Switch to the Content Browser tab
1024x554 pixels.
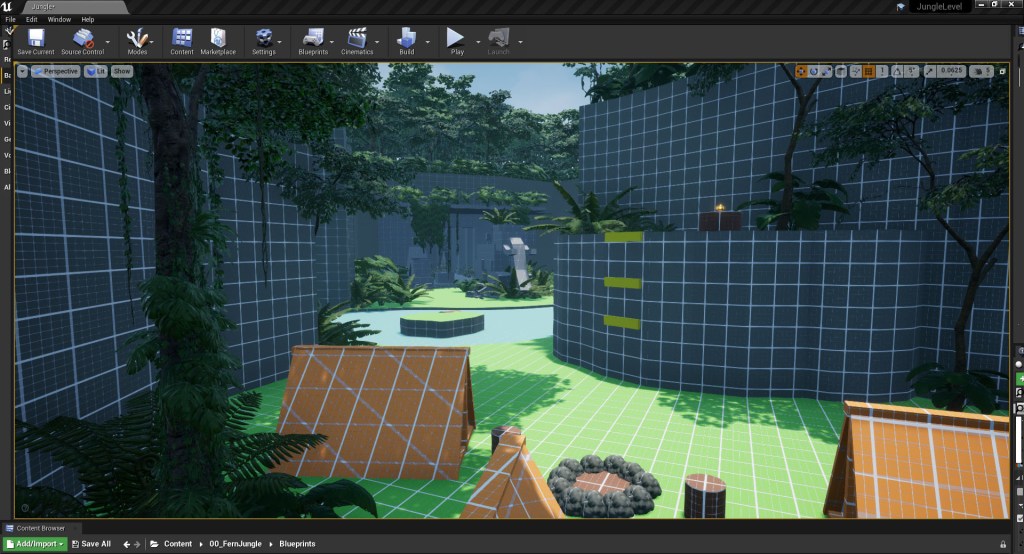coord(40,528)
